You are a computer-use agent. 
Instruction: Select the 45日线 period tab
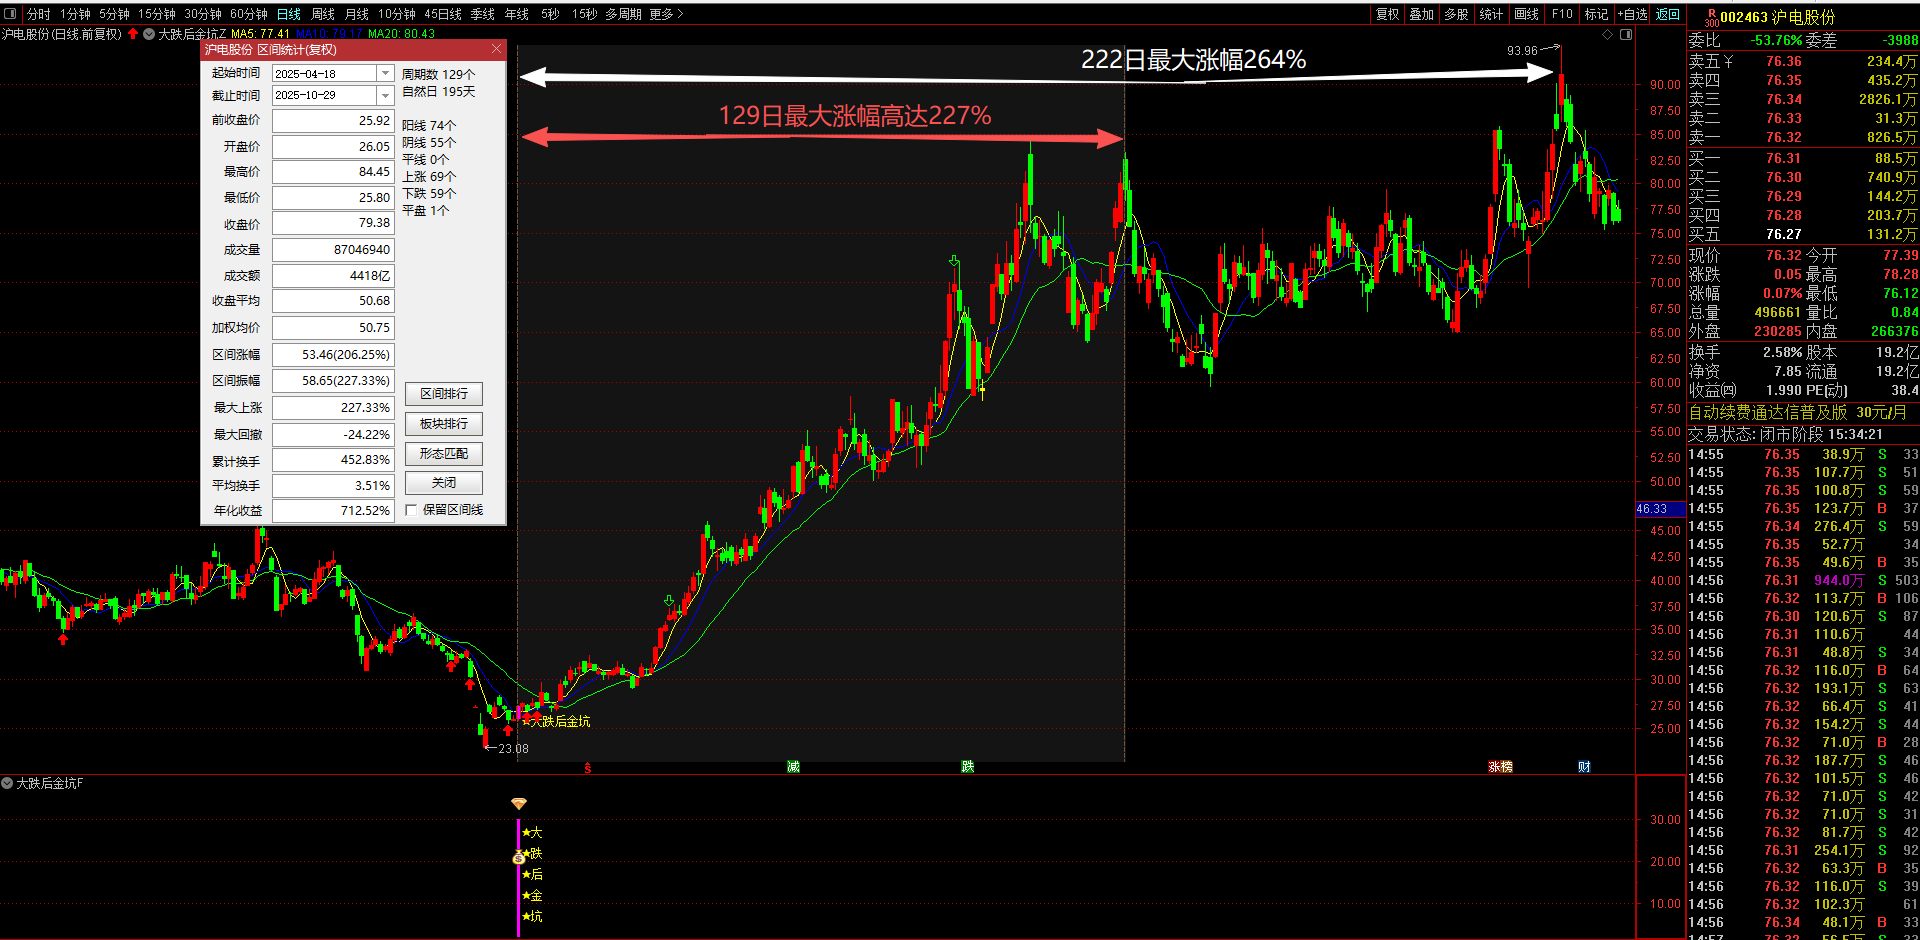point(443,14)
